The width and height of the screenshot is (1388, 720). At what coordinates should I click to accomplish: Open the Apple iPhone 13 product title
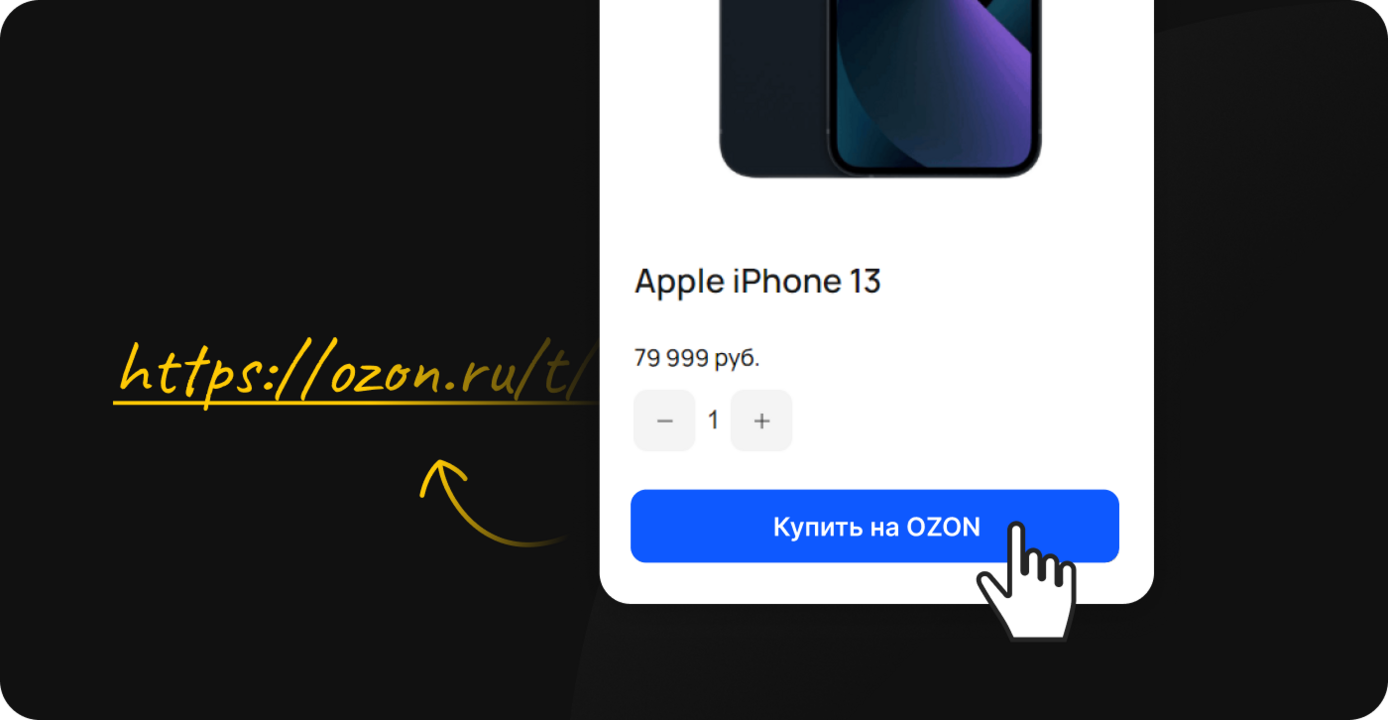tap(757, 282)
